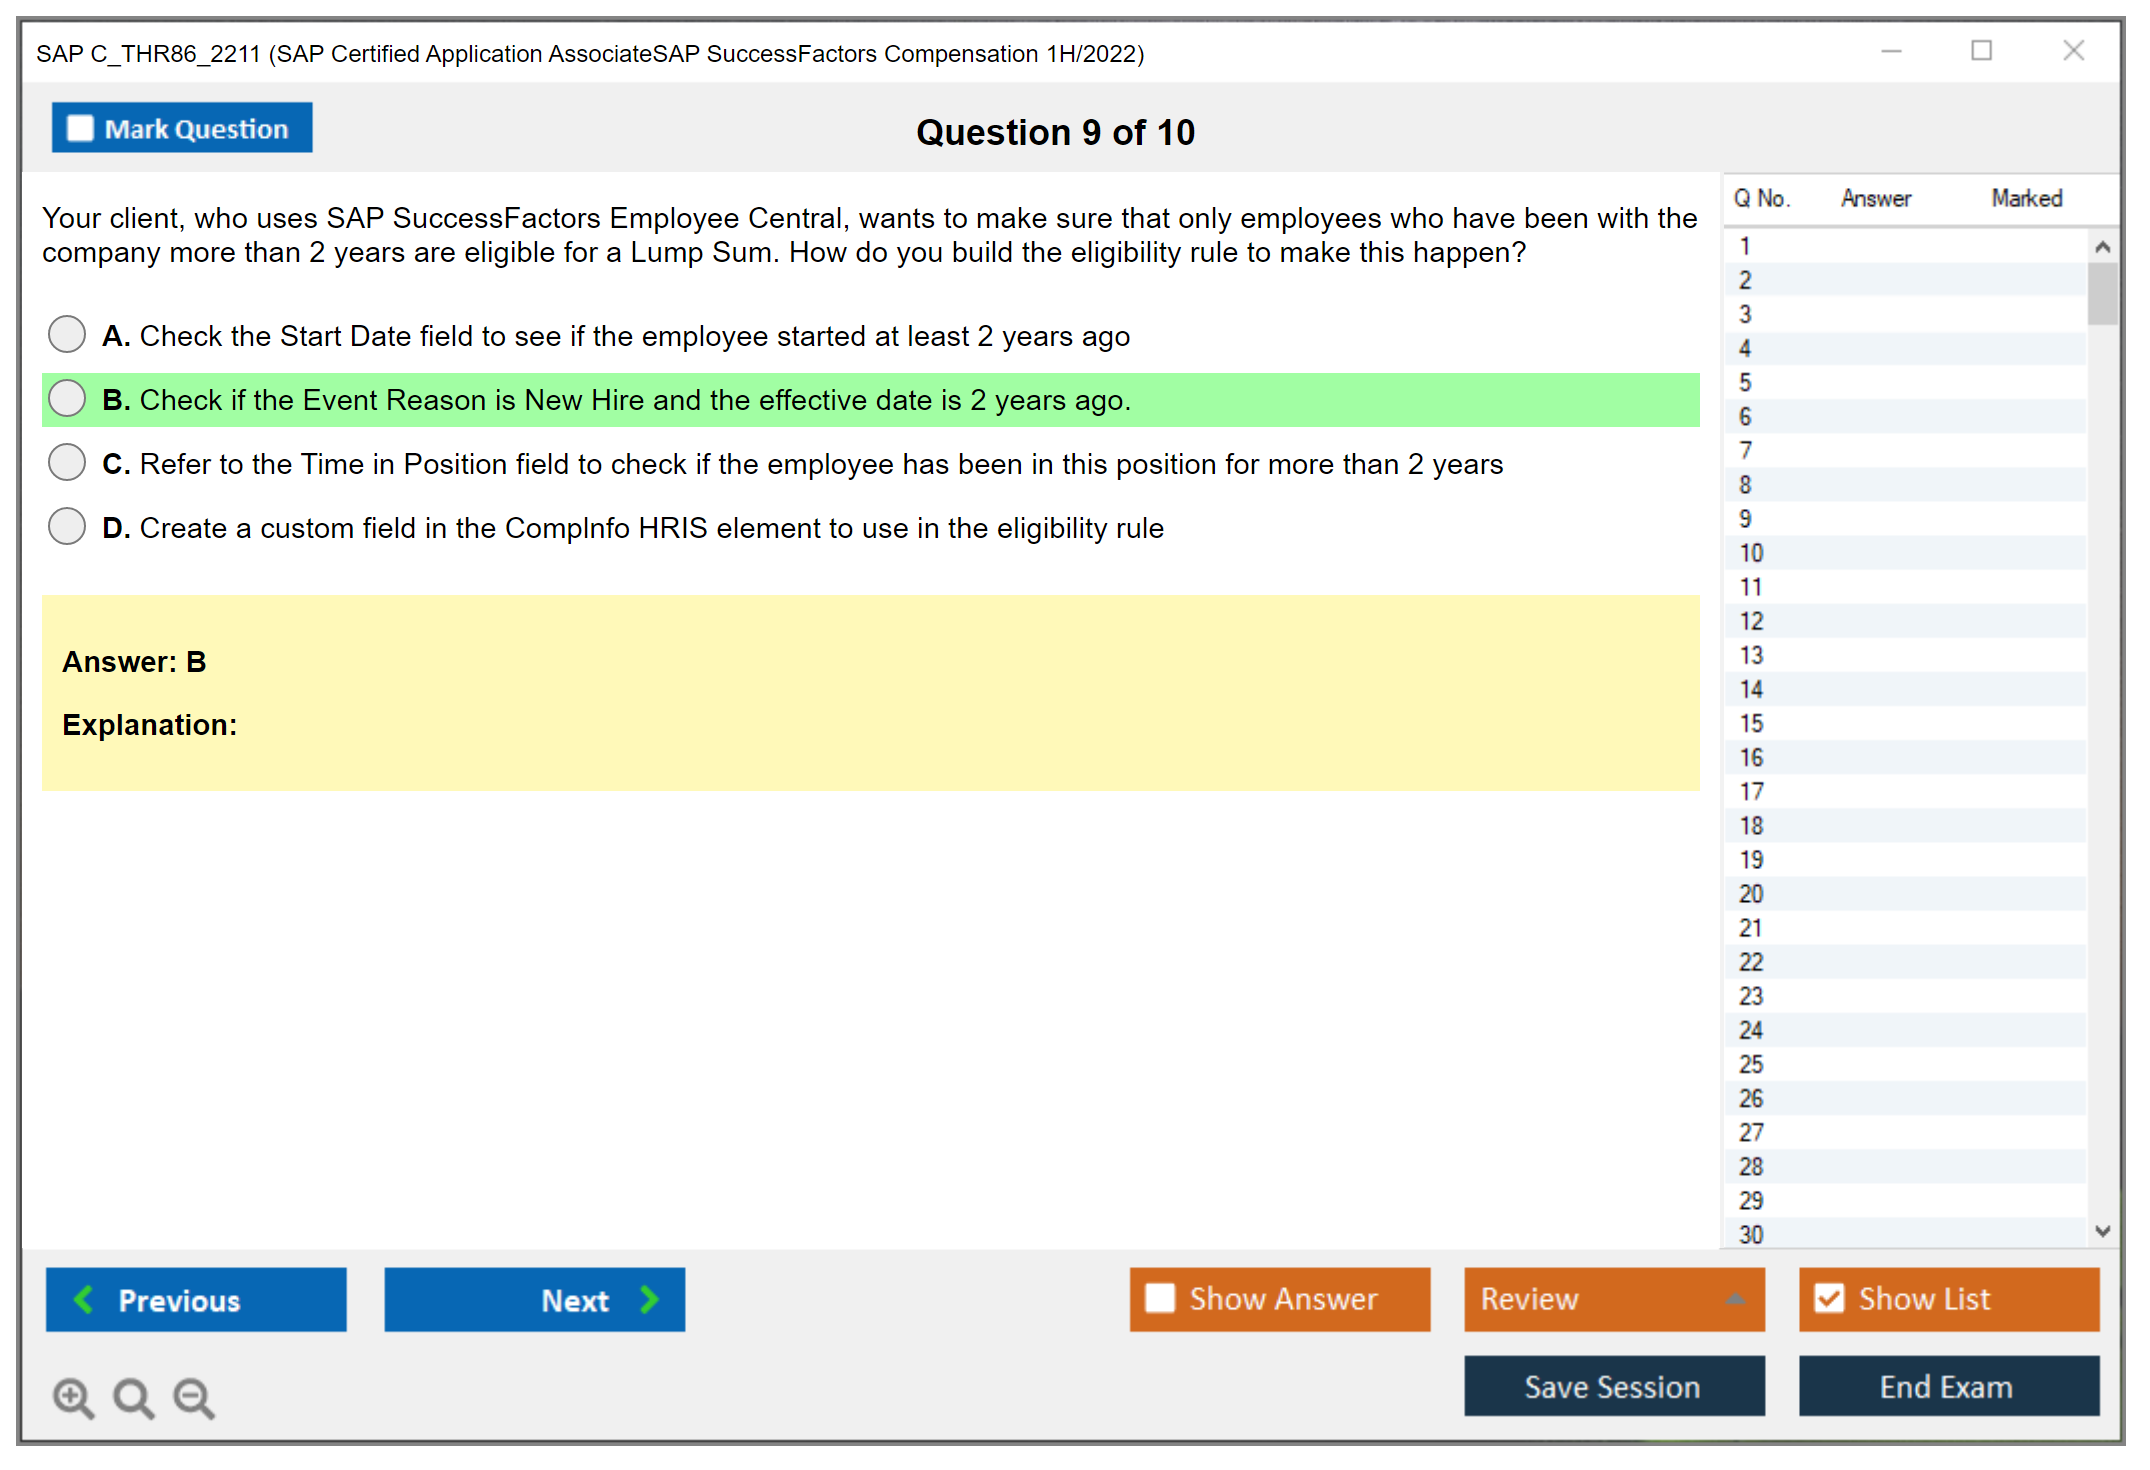Maximize the exam window
2150x1470 pixels.
coord(1981,51)
